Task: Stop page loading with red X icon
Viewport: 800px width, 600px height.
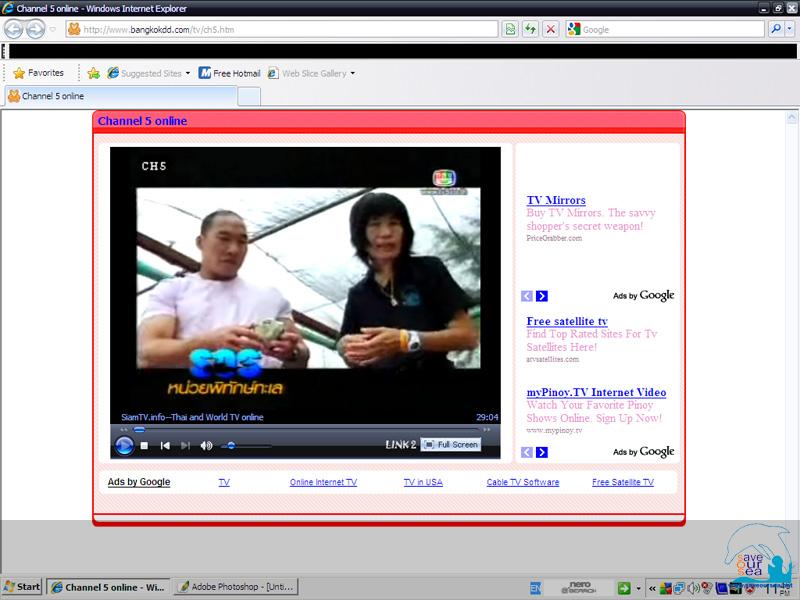Action: tap(551, 29)
